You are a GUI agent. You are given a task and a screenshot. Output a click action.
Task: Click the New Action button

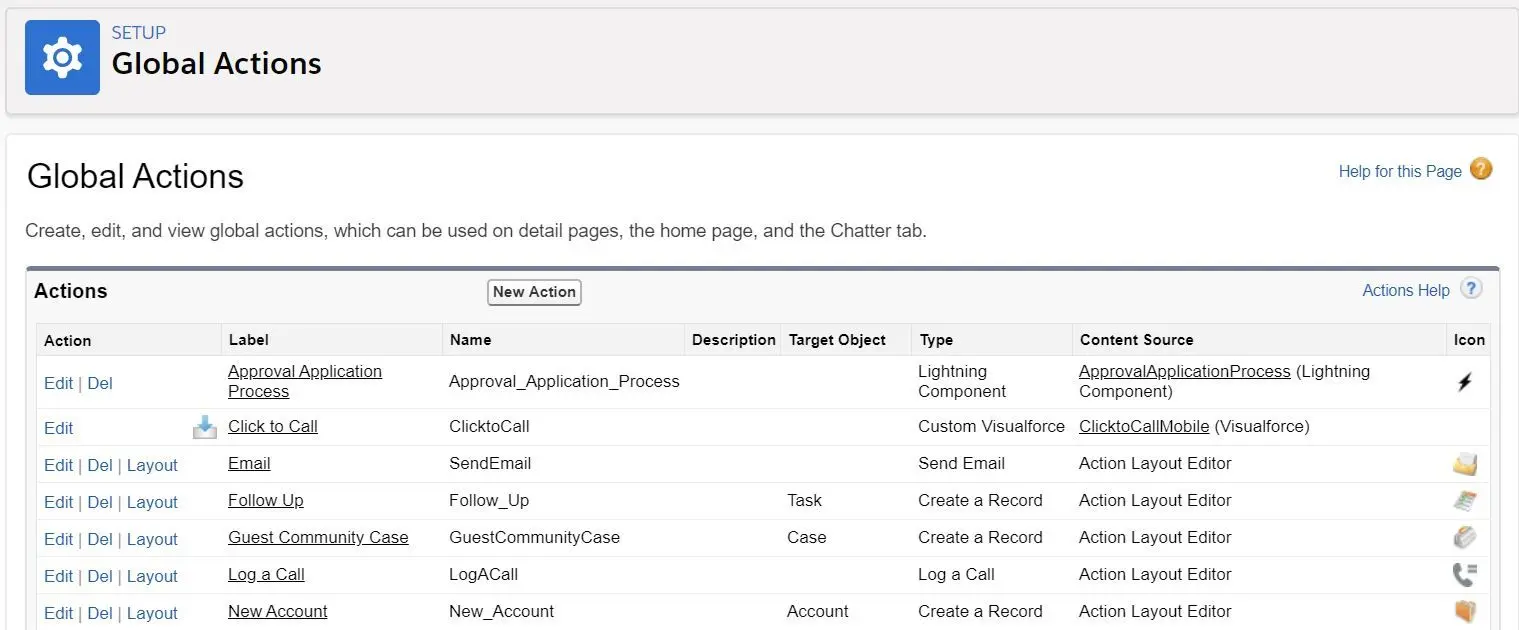tap(534, 292)
